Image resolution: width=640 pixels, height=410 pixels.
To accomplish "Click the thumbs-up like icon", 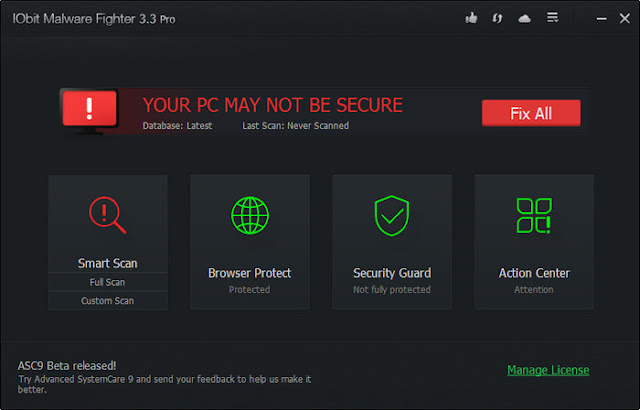I will [471, 18].
